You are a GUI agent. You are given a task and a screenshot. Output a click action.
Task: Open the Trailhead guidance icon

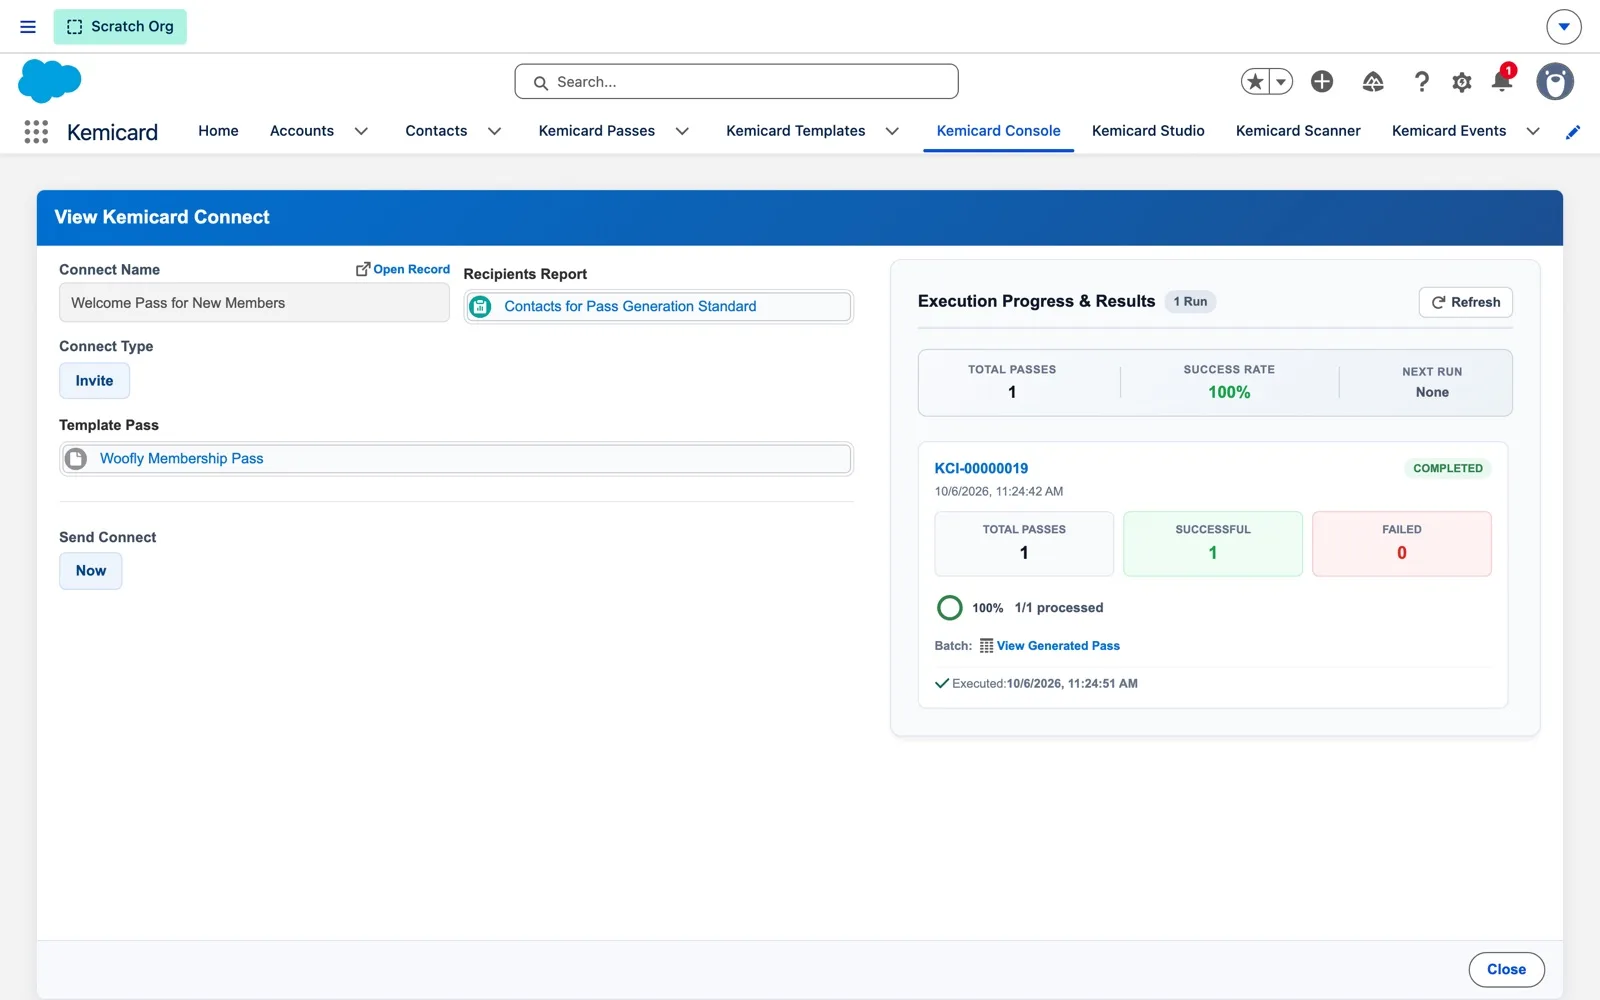pyautogui.click(x=1373, y=82)
